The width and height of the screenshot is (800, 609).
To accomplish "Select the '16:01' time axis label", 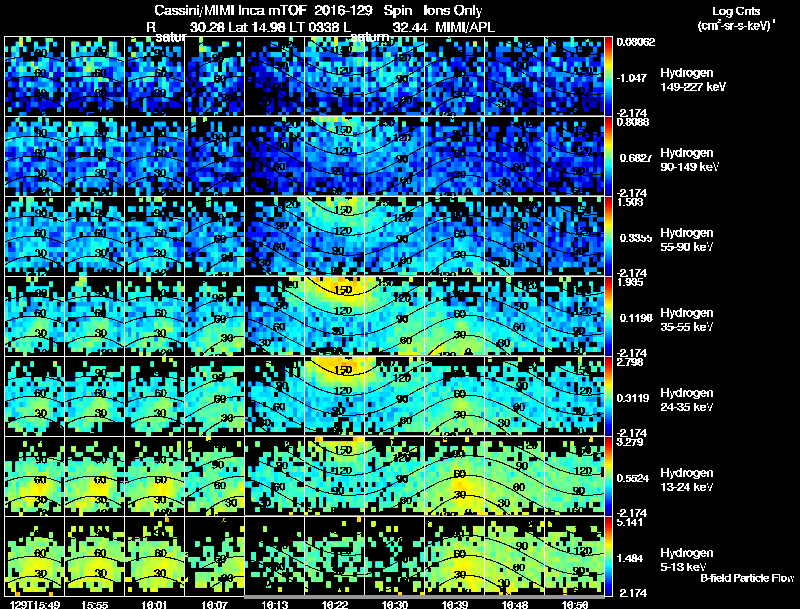I will coord(155,604).
